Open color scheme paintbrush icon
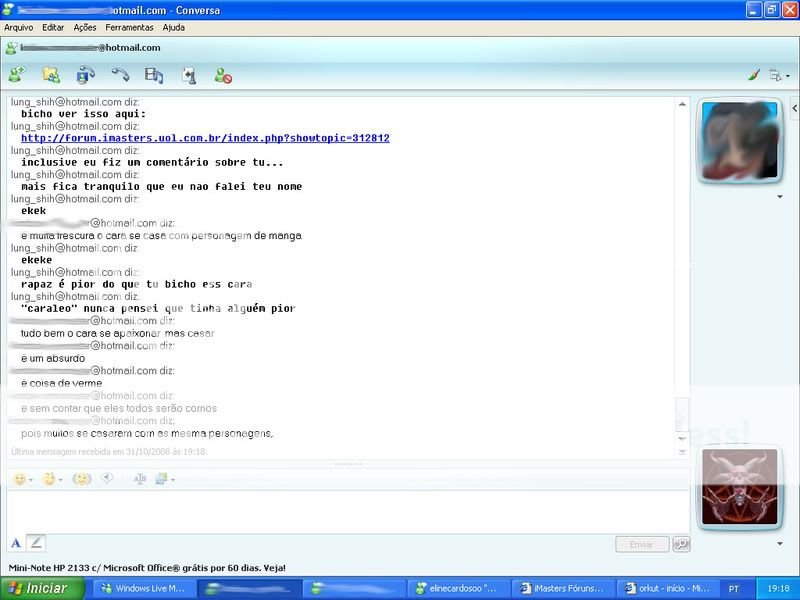The width and height of the screenshot is (800, 600). 754,75
